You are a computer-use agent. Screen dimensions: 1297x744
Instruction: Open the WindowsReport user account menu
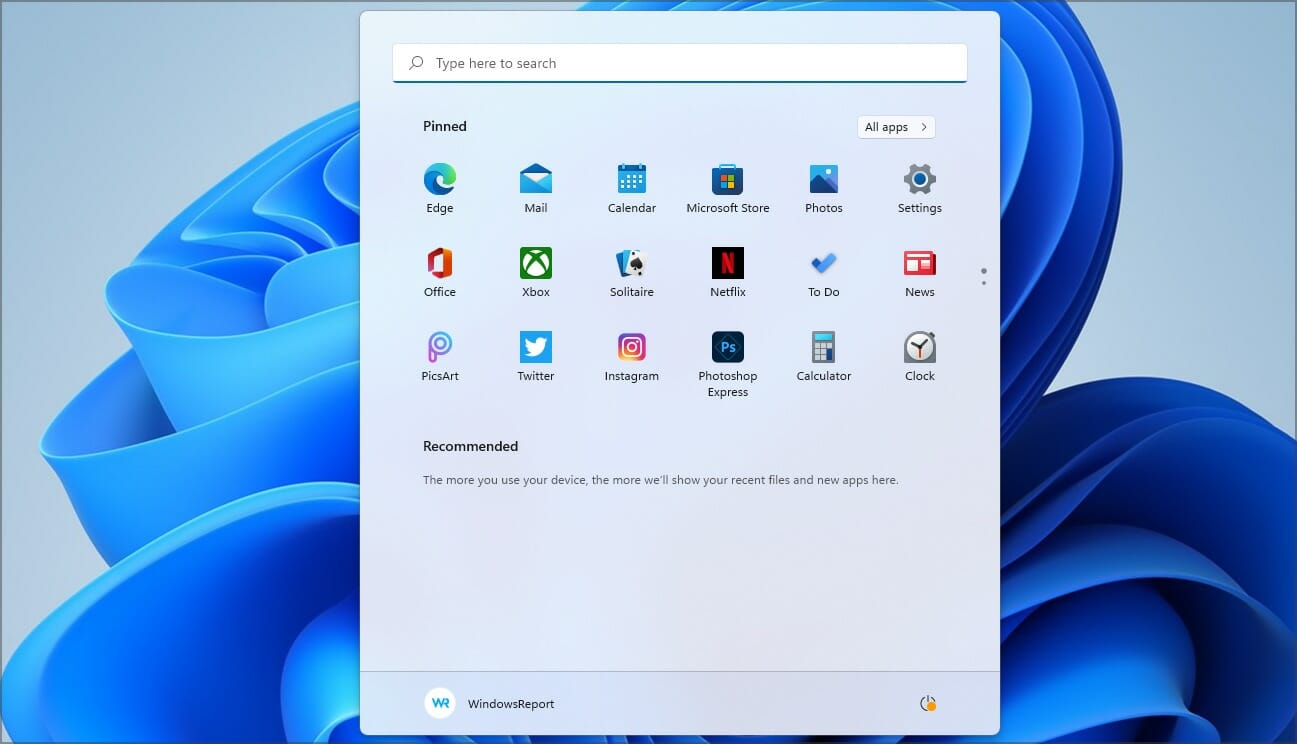click(489, 703)
